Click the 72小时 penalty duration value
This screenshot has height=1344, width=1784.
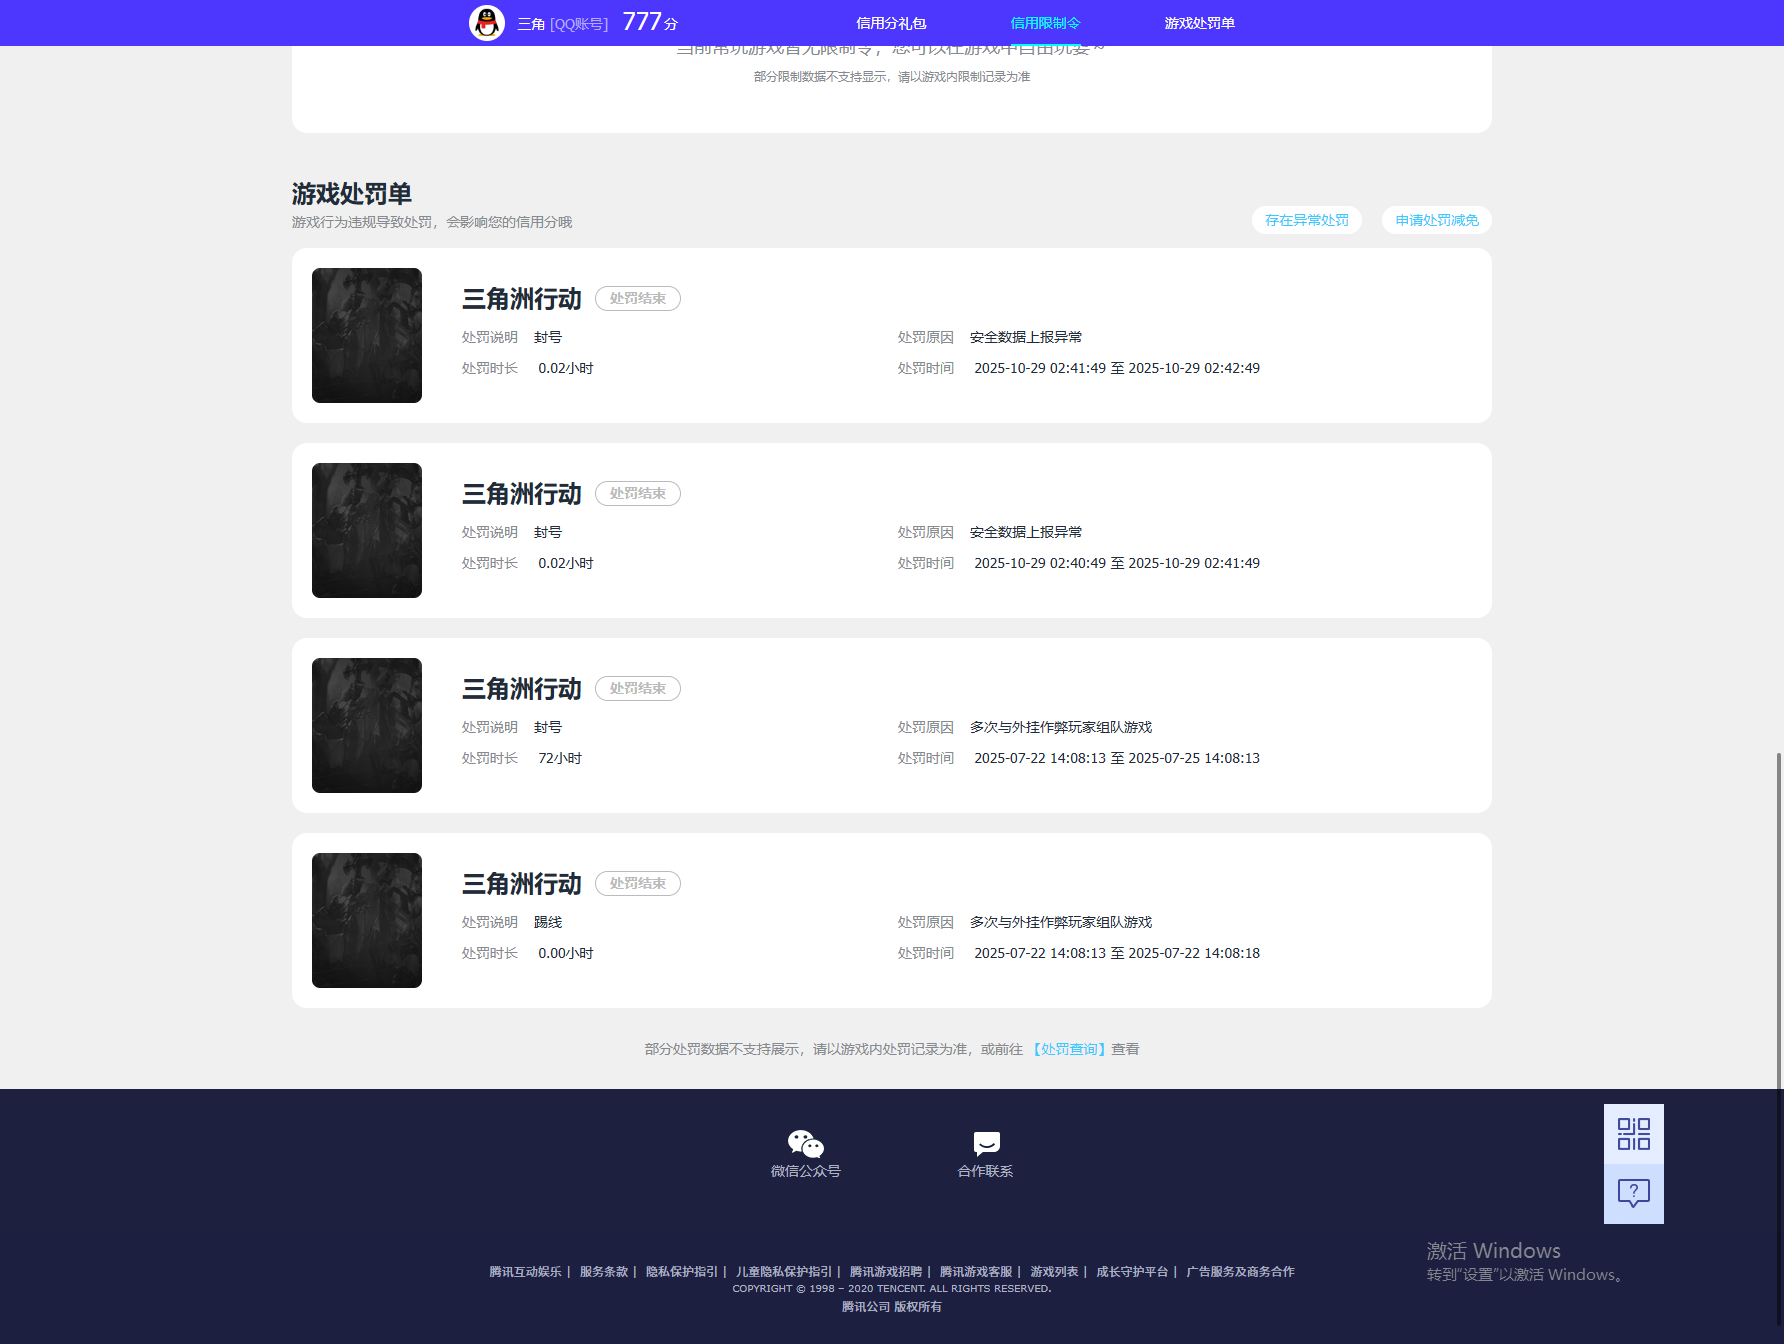[x=560, y=758]
